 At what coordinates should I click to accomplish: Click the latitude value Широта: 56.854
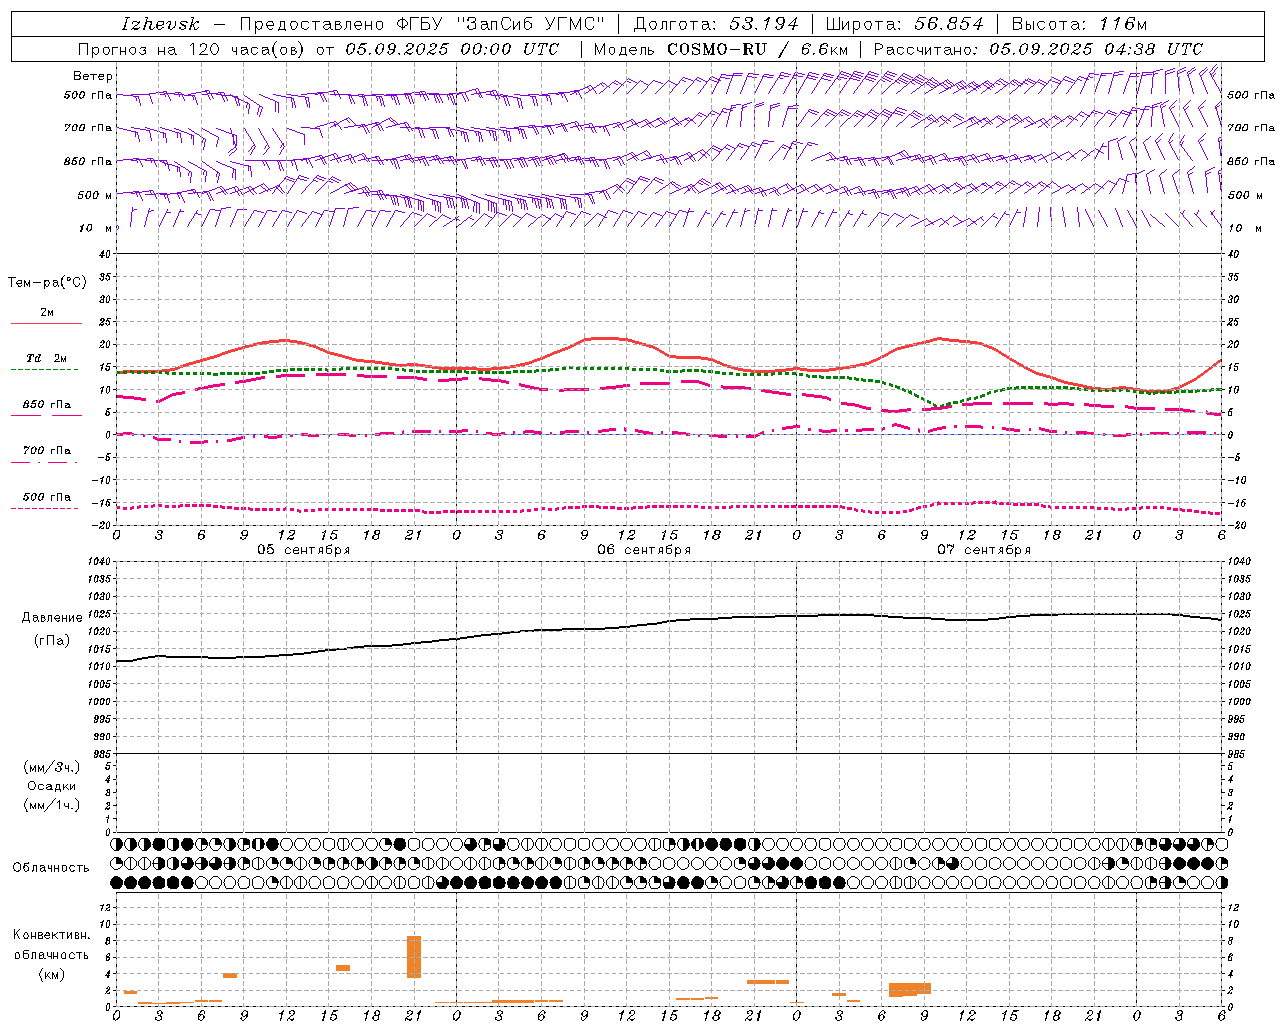(904, 24)
